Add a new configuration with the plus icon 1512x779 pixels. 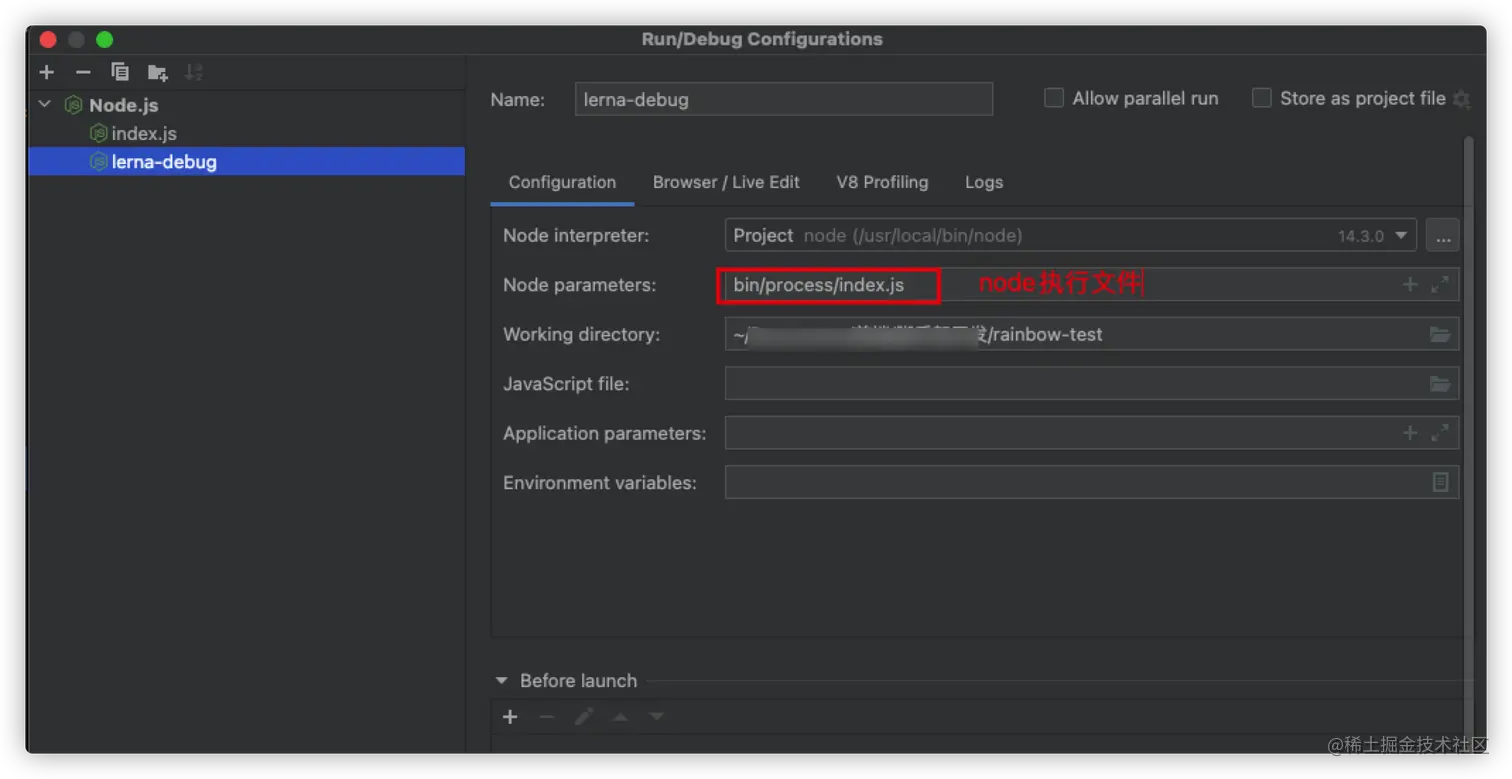(47, 72)
